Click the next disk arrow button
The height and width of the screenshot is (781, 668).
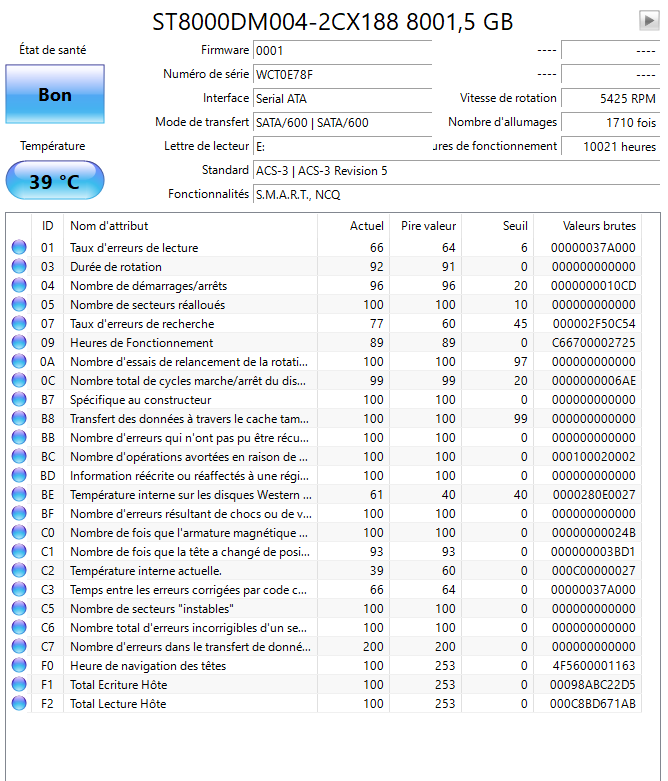649,20
